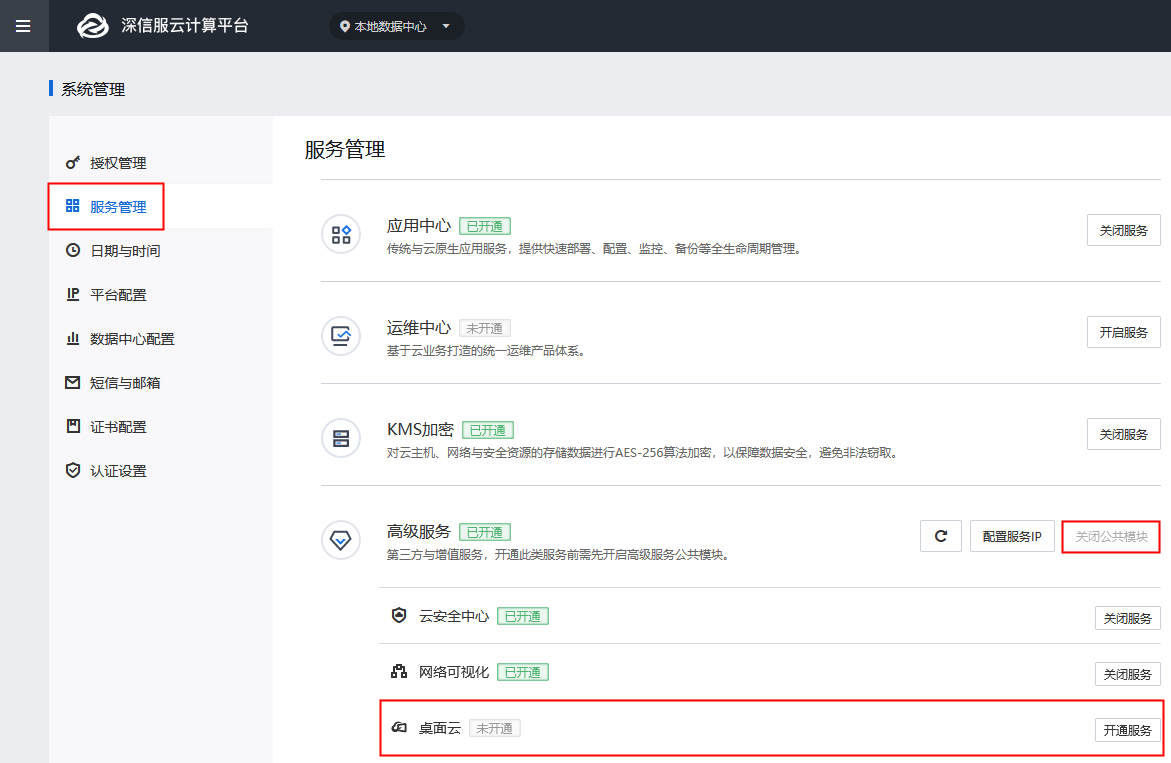Click the 服务管理 page title
1171x763 pixels.
pos(345,149)
